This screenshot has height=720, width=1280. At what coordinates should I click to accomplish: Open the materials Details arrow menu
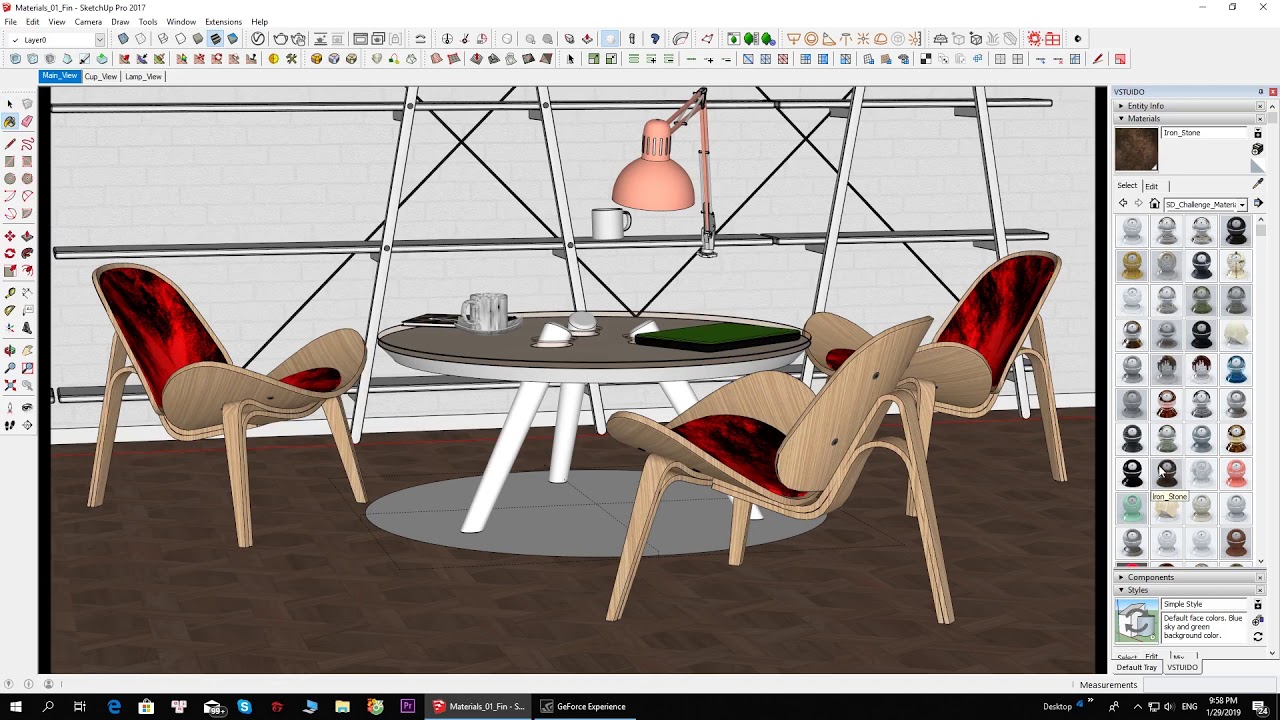[x=1258, y=204]
